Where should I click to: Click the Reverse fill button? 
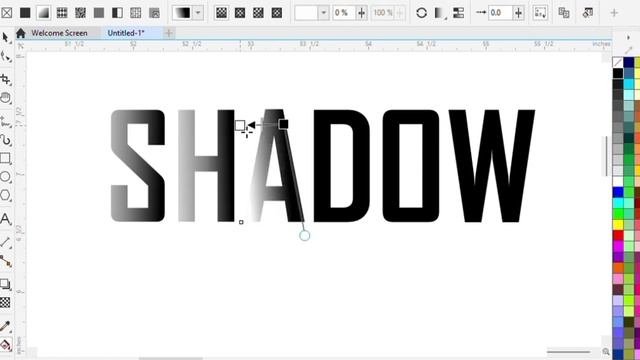pyautogui.click(x=422, y=13)
